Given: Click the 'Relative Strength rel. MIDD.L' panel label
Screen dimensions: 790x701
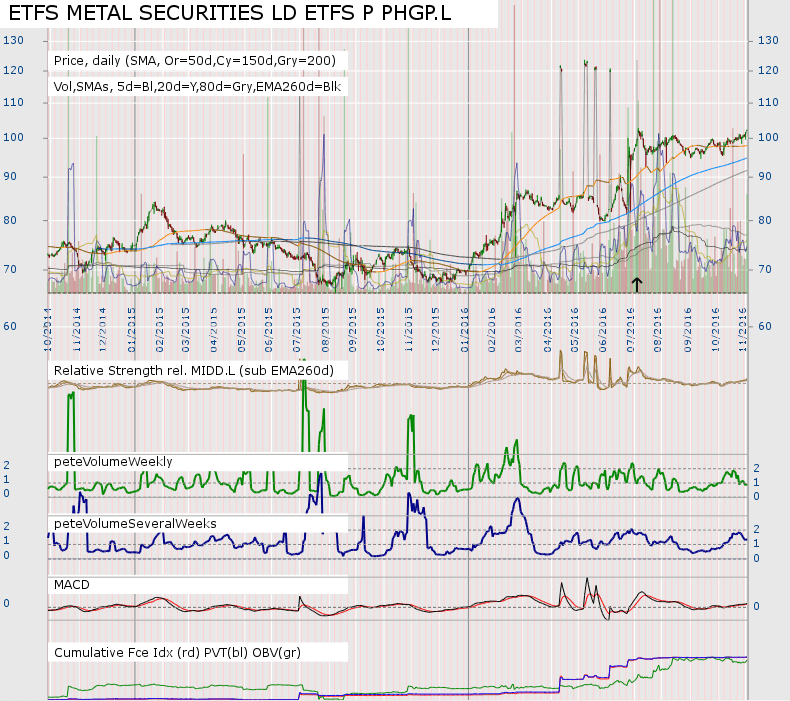Looking at the screenshot, I should 193,370.
